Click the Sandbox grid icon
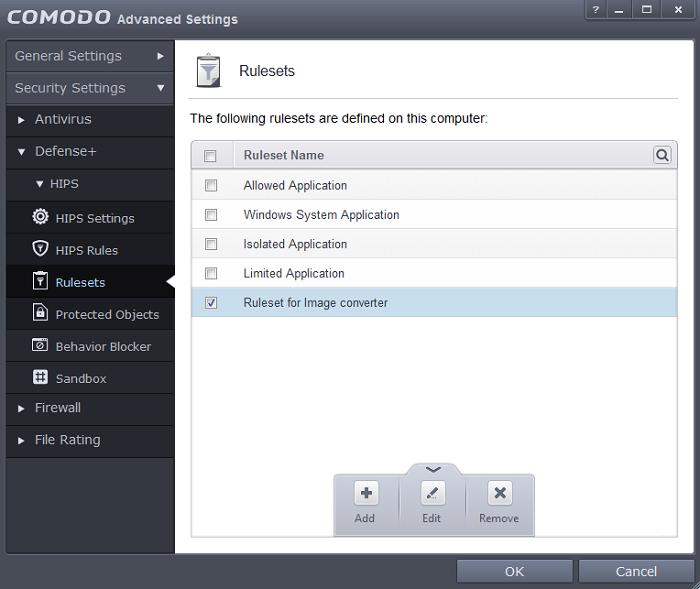700x589 pixels. [40, 377]
